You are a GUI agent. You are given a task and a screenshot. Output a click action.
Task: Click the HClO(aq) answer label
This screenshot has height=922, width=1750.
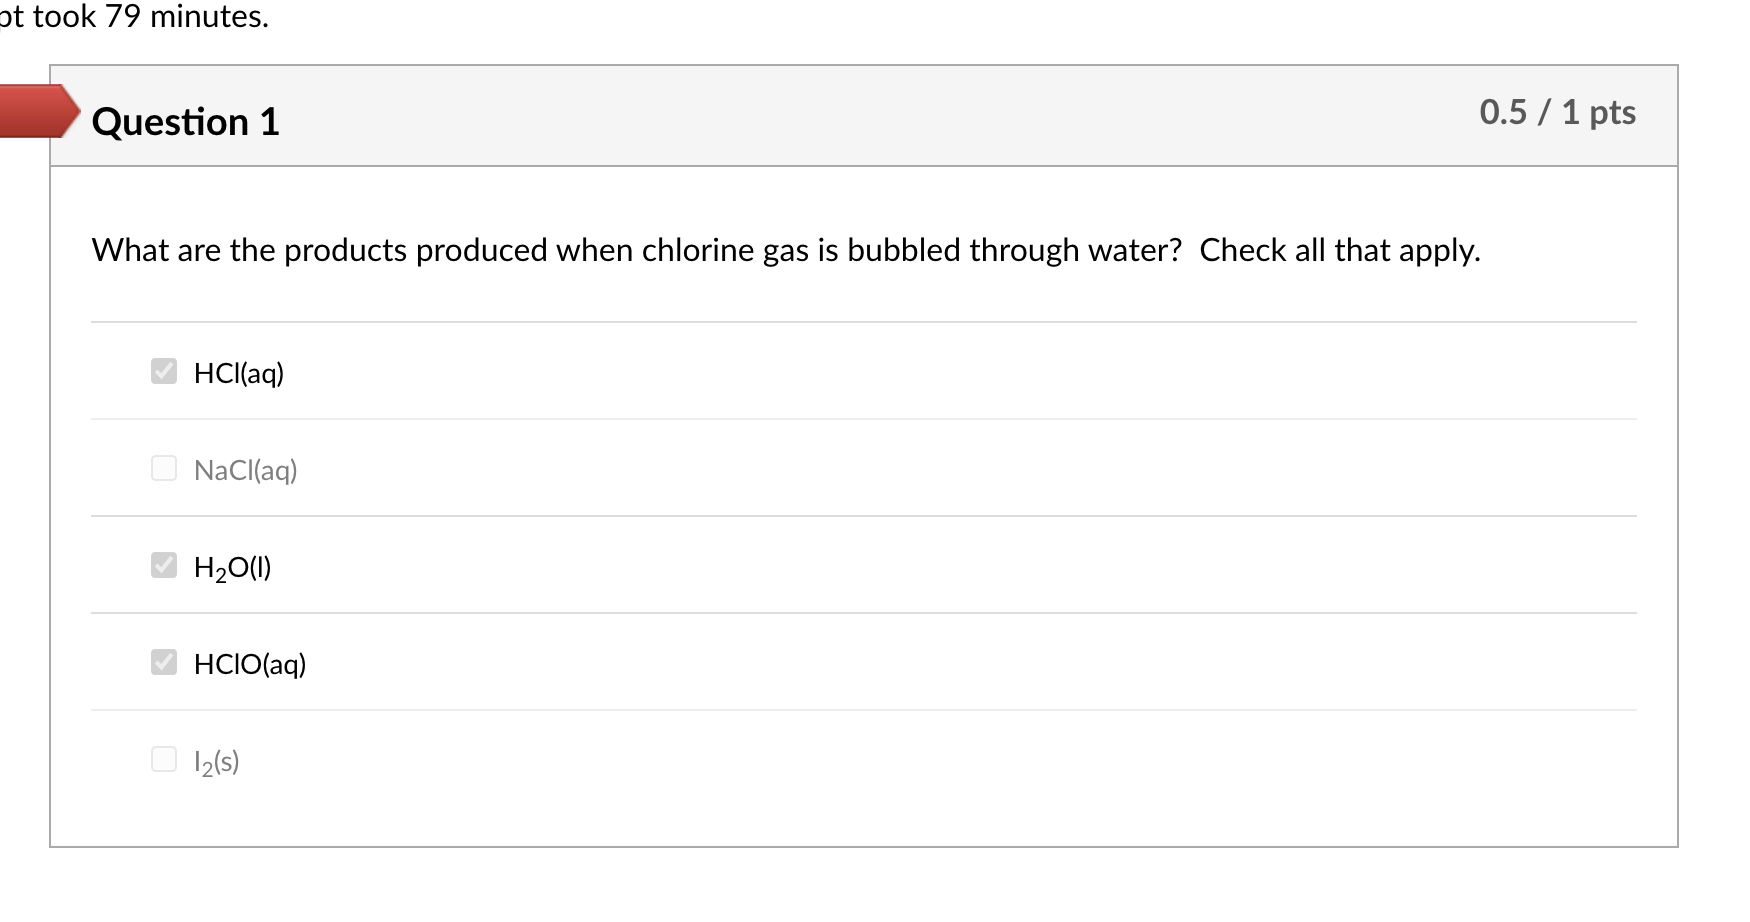250,664
